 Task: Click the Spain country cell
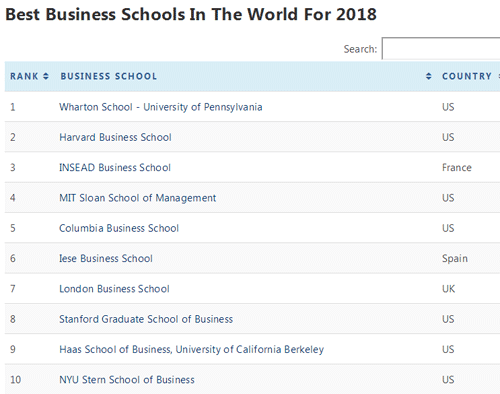[455, 259]
